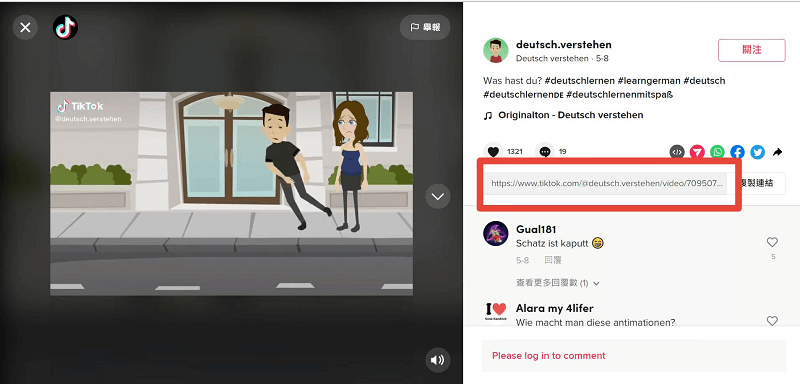
Task: Share video to Facebook
Action: click(x=737, y=151)
